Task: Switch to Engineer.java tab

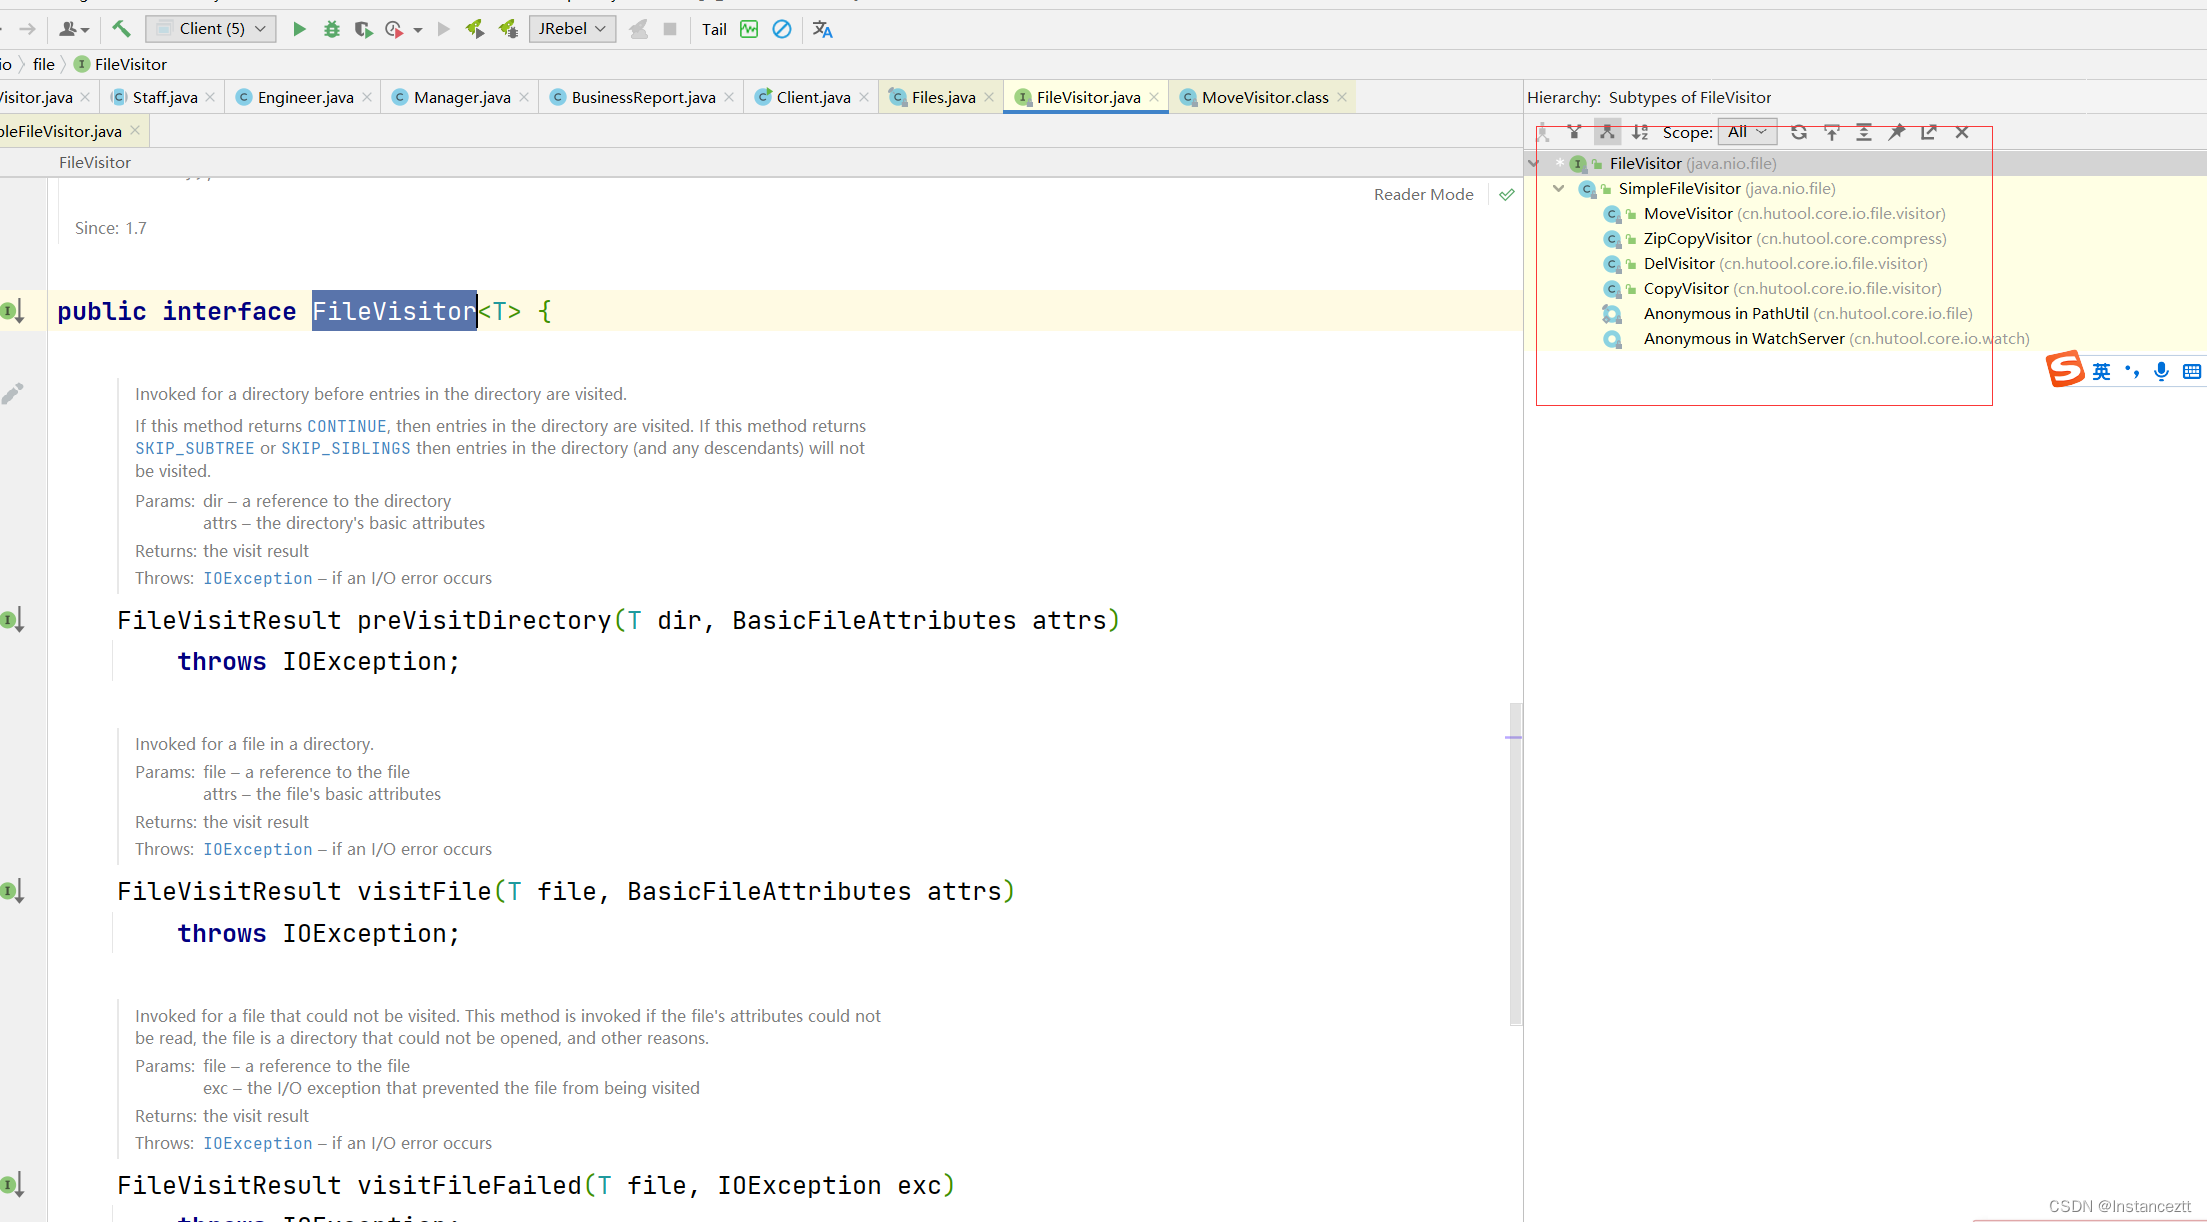Action: click(305, 97)
